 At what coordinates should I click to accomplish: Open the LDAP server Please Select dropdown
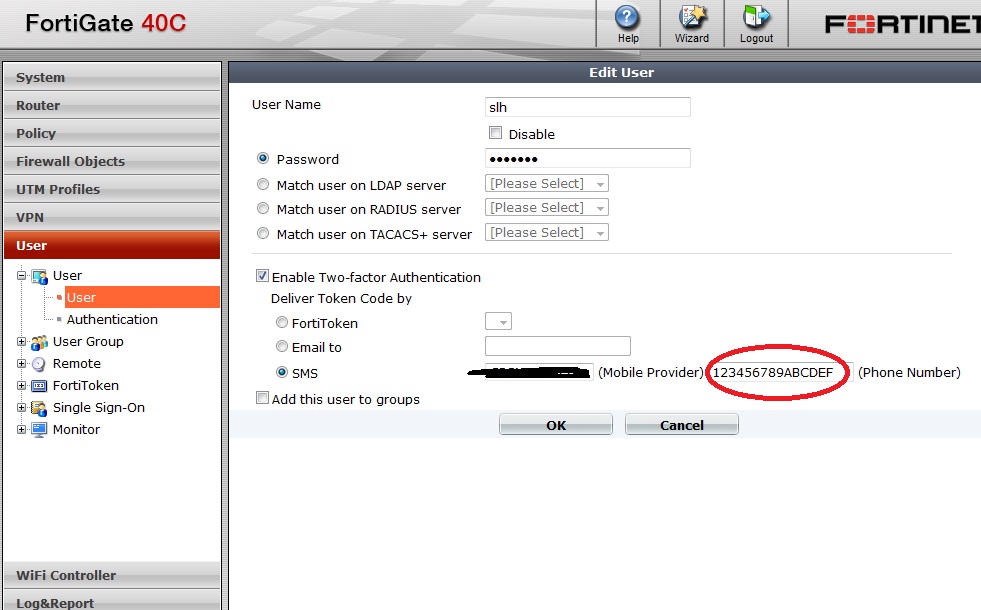(546, 183)
